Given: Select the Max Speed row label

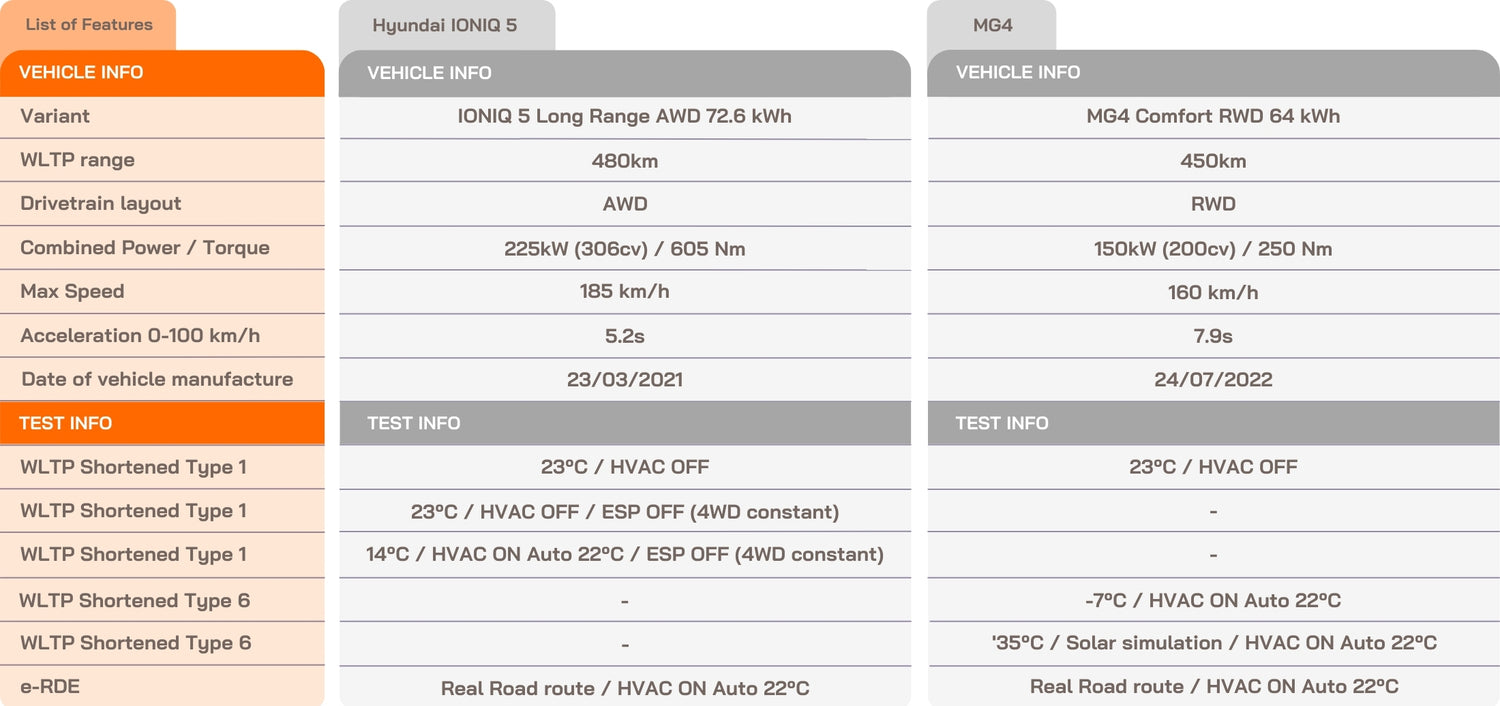Looking at the screenshot, I should (x=72, y=292).
